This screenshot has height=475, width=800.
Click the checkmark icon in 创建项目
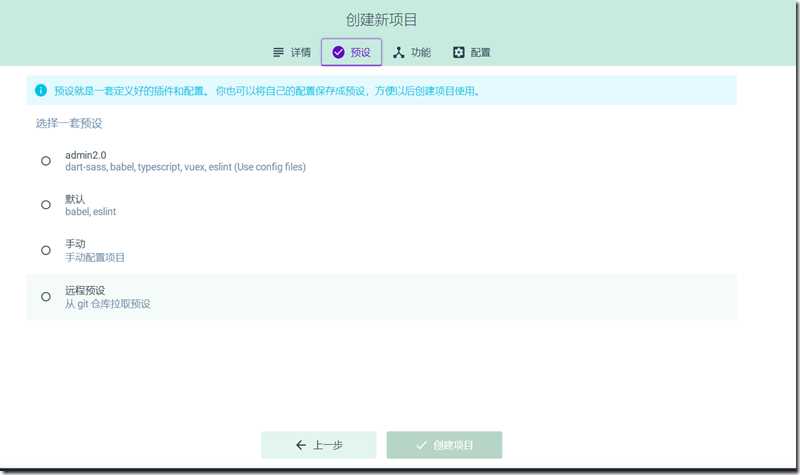point(421,445)
